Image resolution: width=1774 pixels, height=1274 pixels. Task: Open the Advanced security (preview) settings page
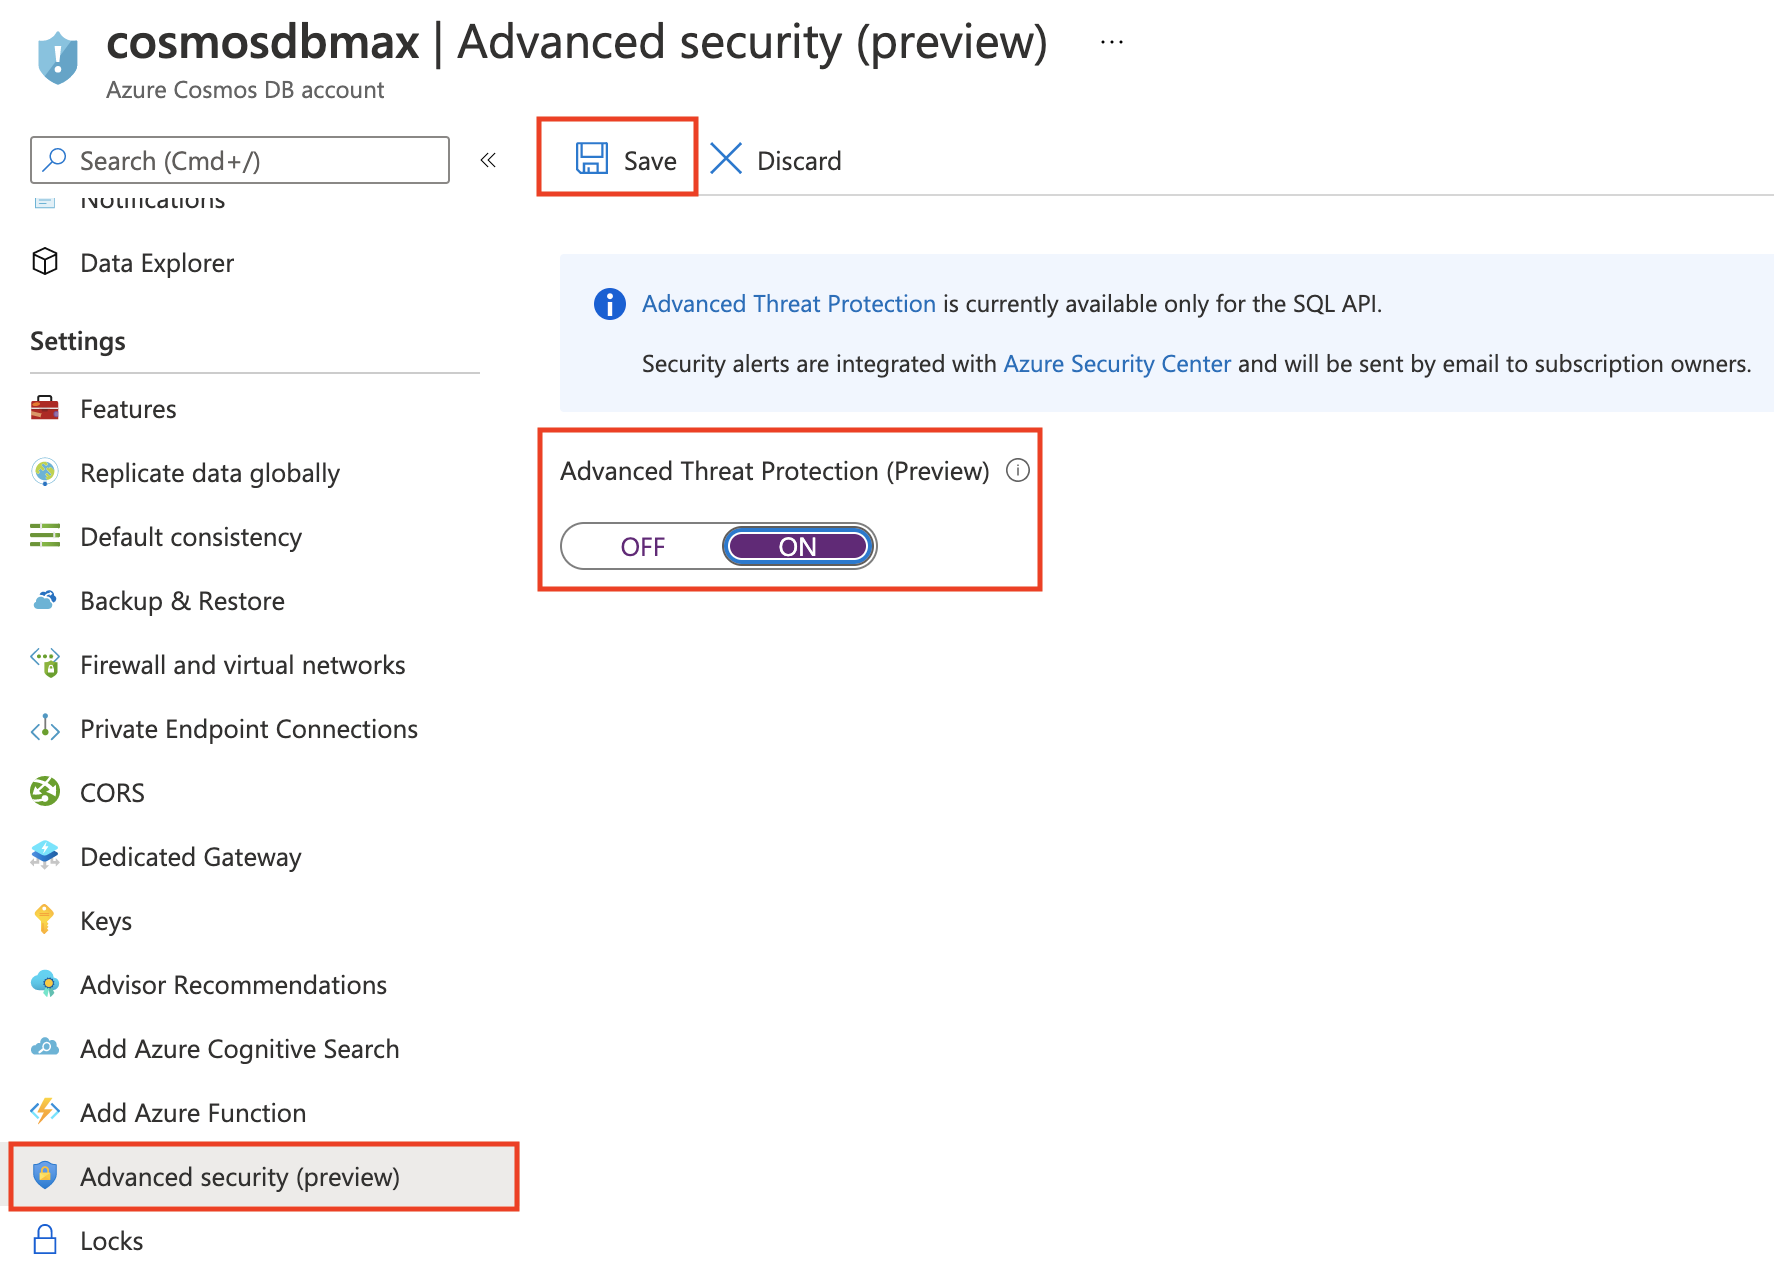pyautogui.click(x=241, y=1177)
